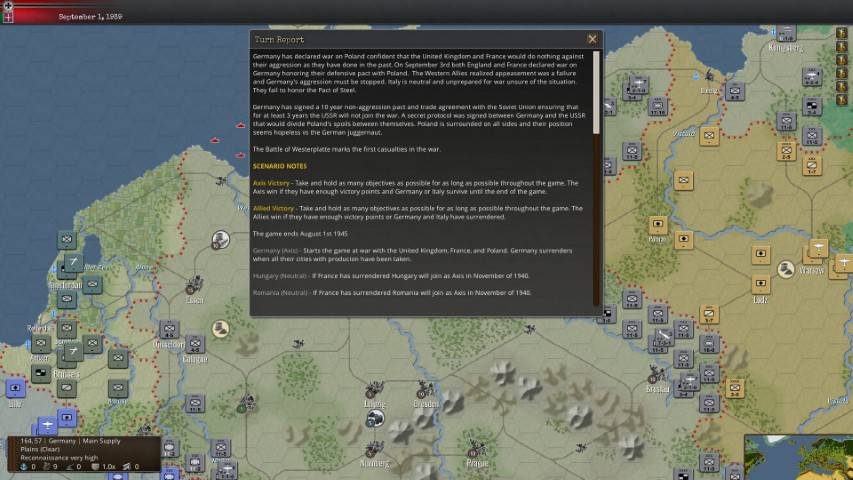Click the Prague city icon
853x480 pixels.
point(476,455)
